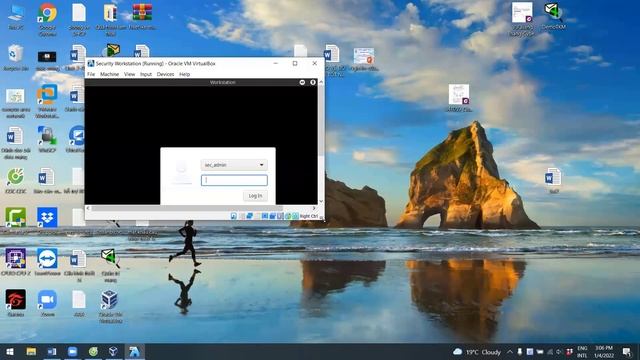Click the Windows Start button

pos(10,352)
